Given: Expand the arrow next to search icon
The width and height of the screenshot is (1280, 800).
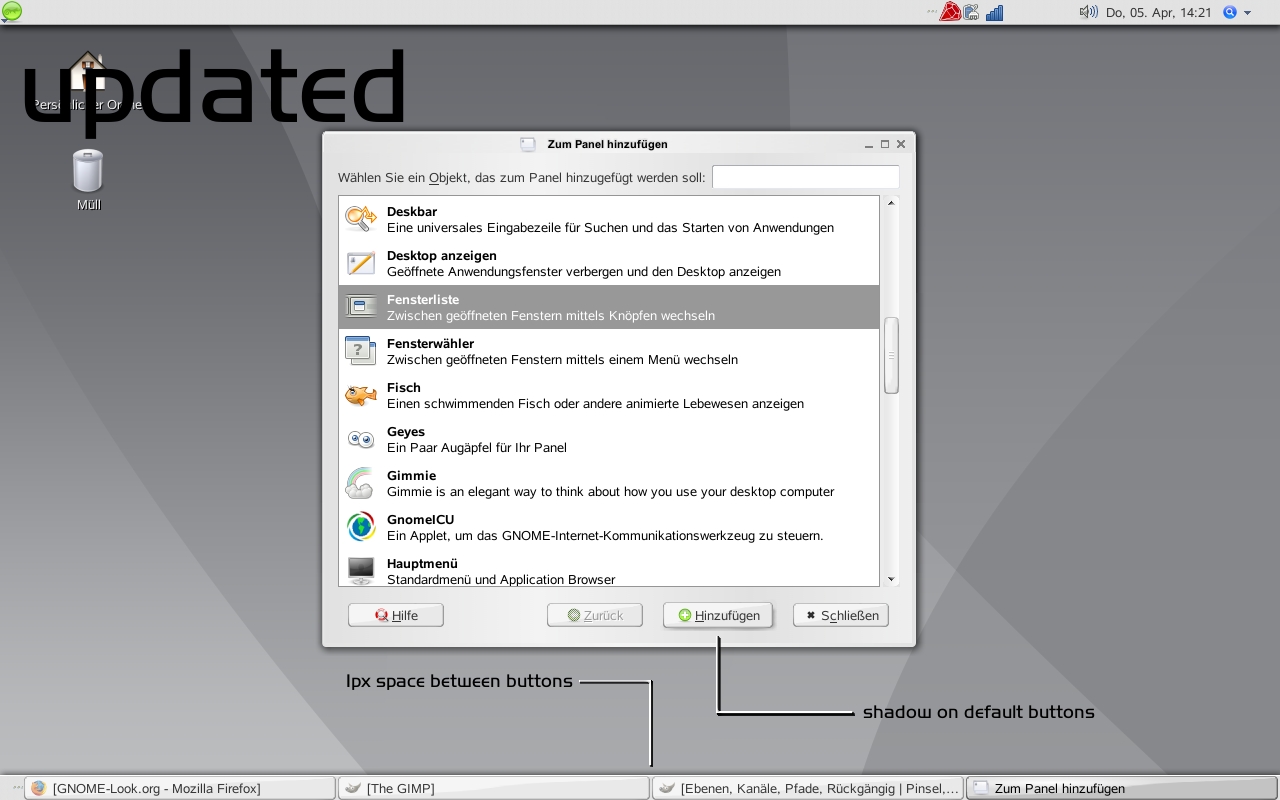Looking at the screenshot, I should (1247, 13).
